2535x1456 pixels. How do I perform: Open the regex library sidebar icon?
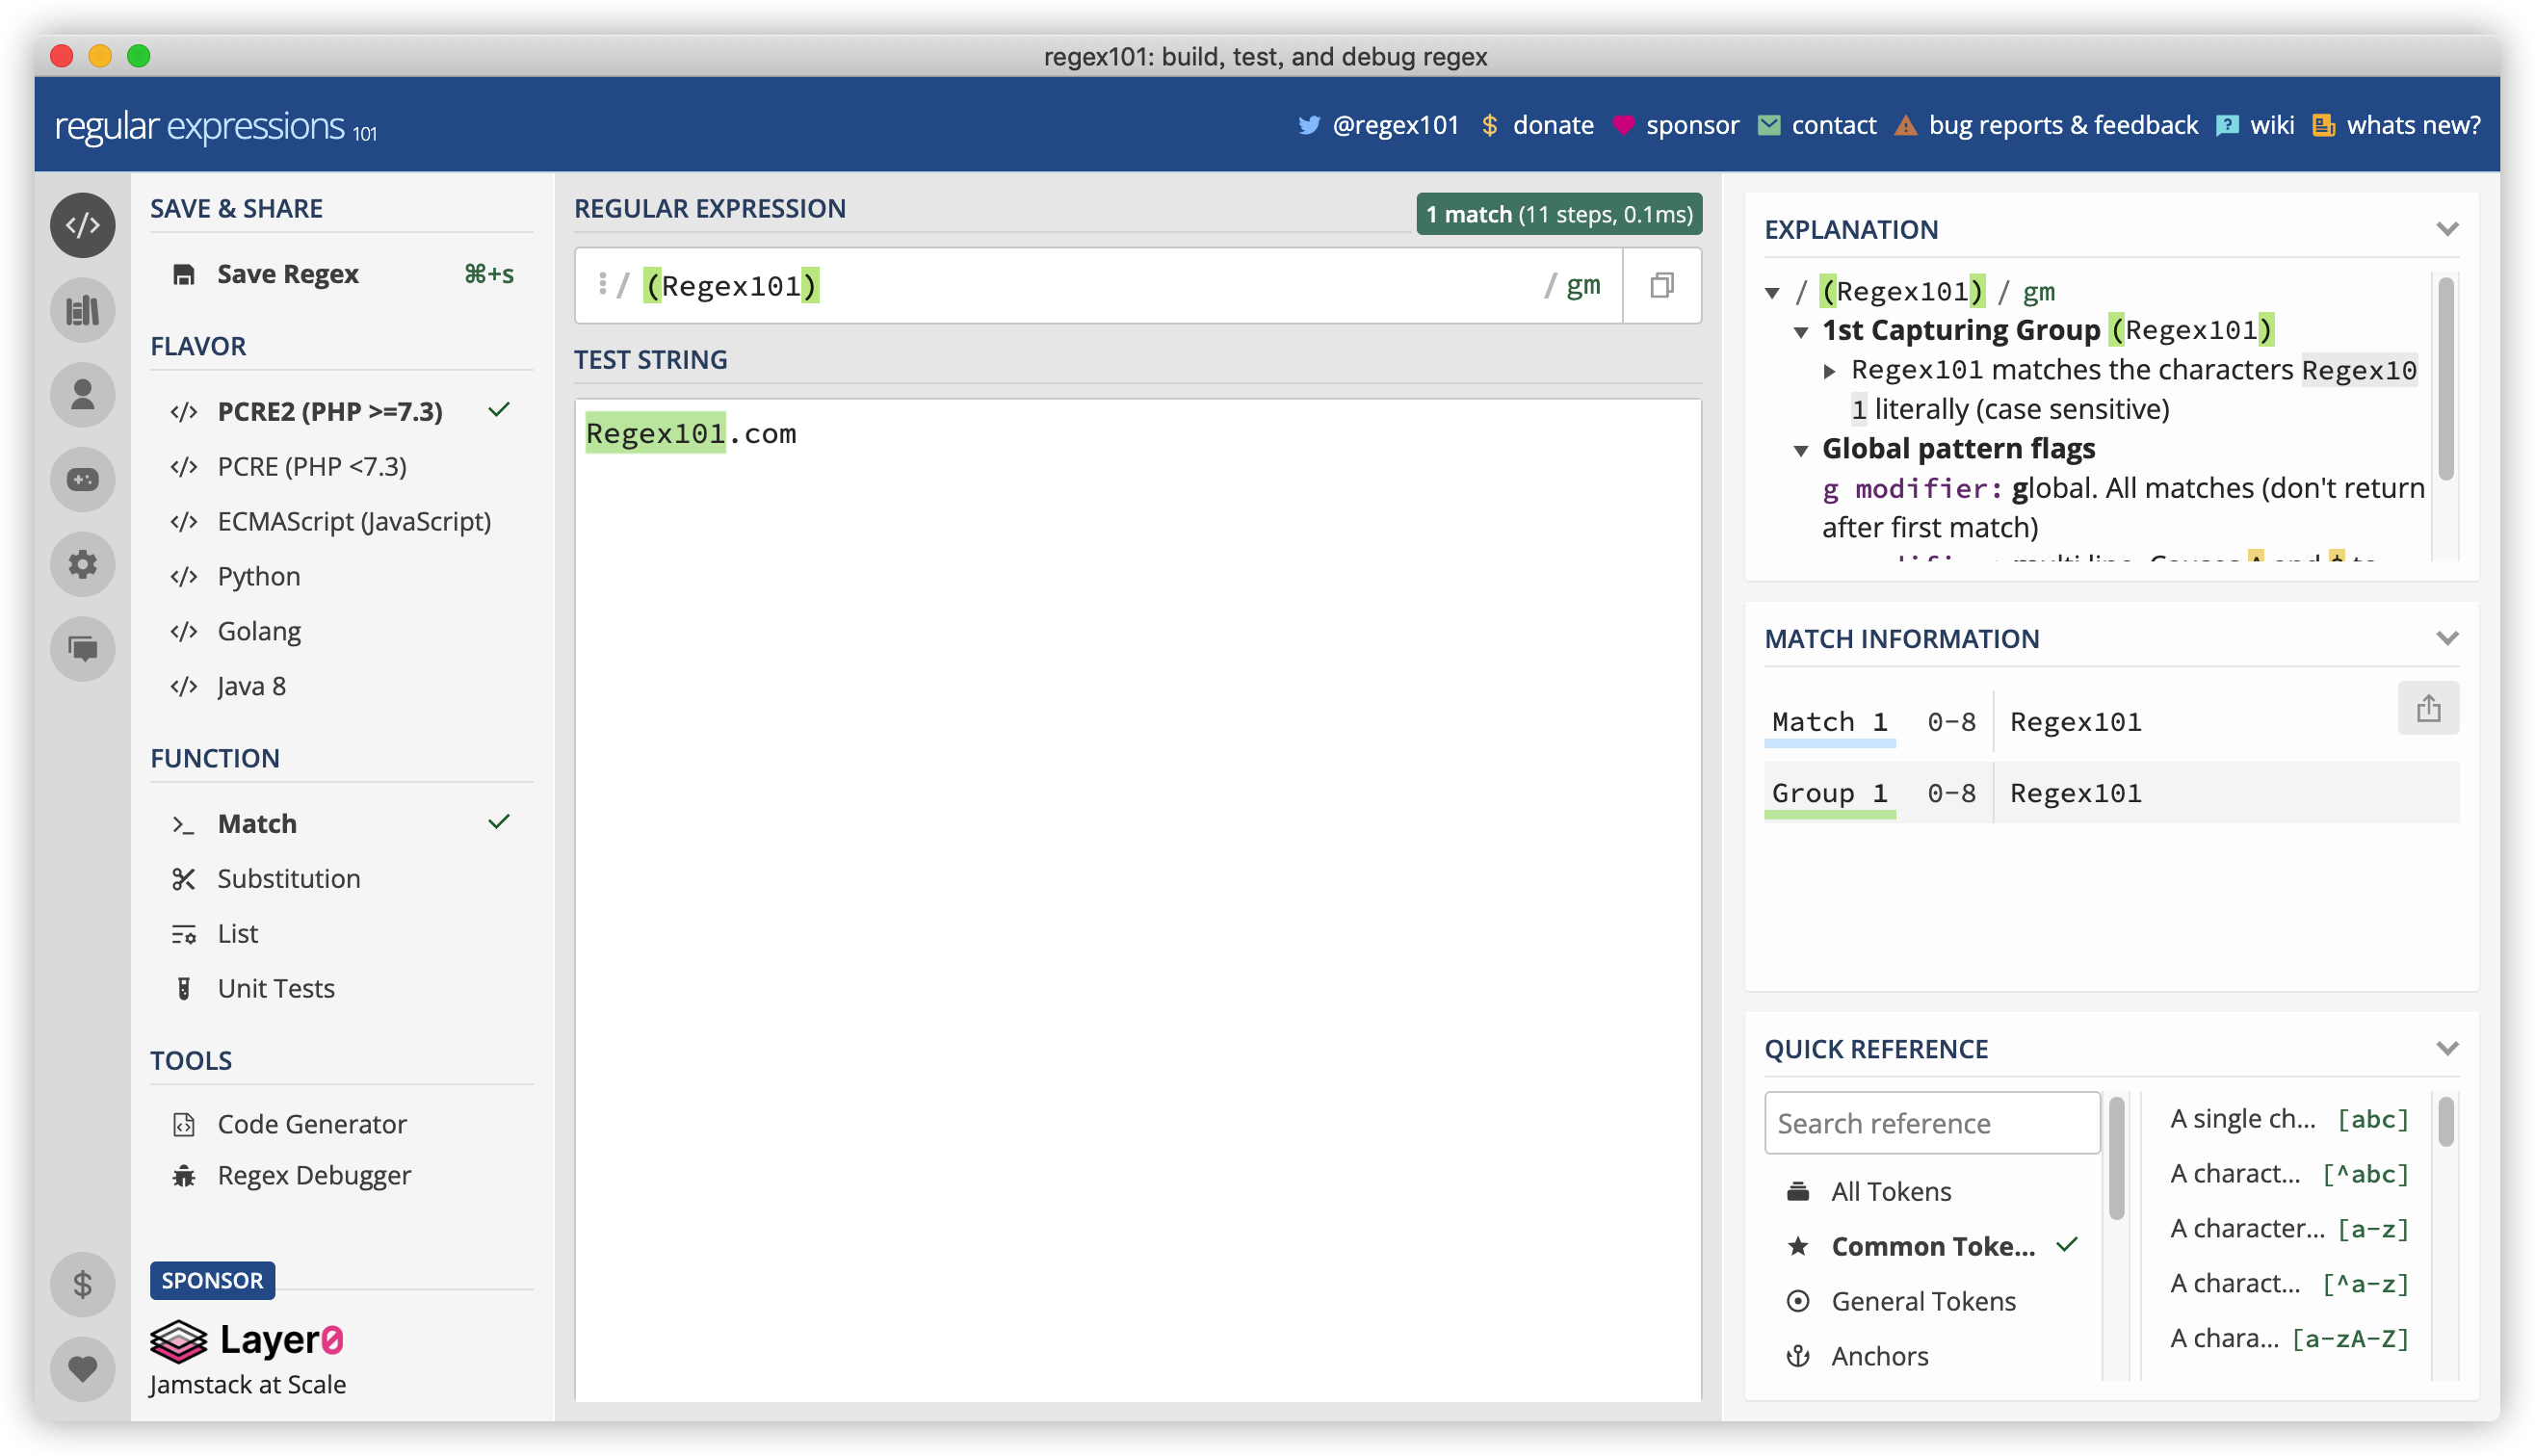coord(82,310)
